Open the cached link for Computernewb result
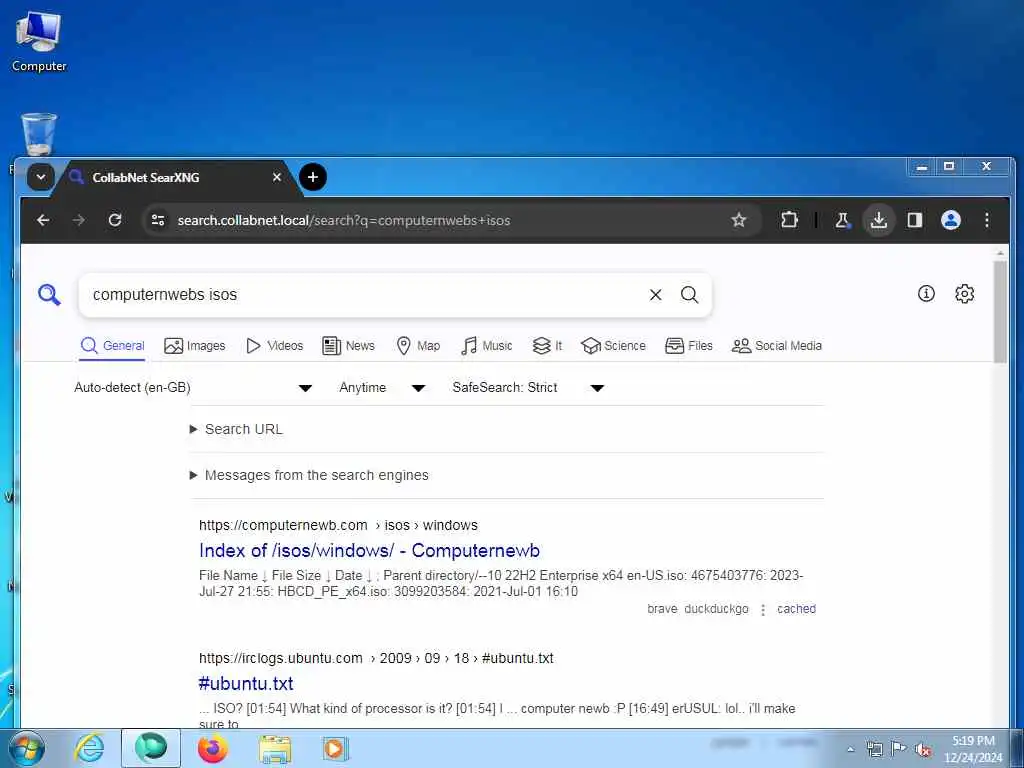The image size is (1024, 768). pyautogui.click(x=796, y=609)
